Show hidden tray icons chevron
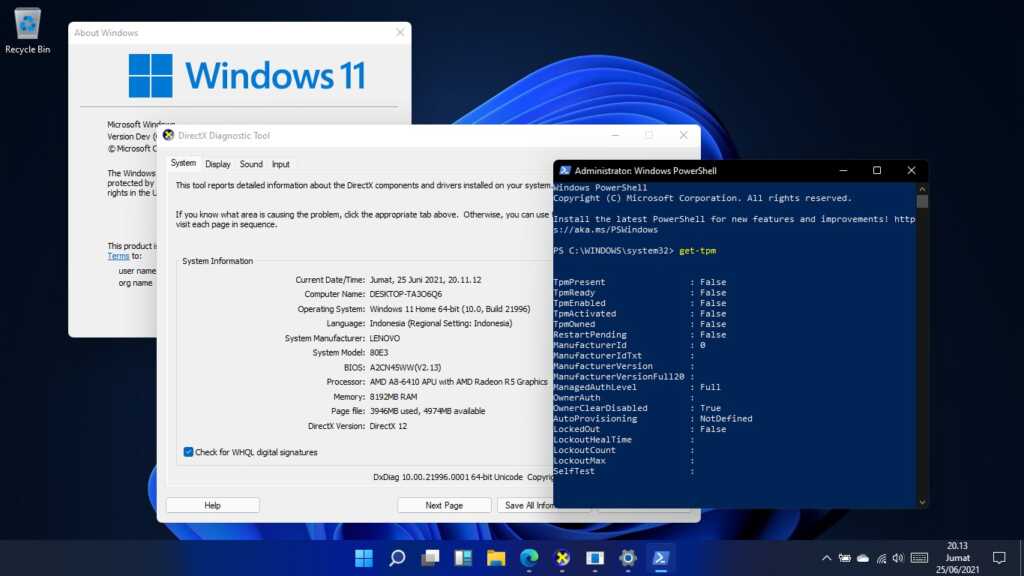The width and height of the screenshot is (1024, 576). (x=826, y=558)
